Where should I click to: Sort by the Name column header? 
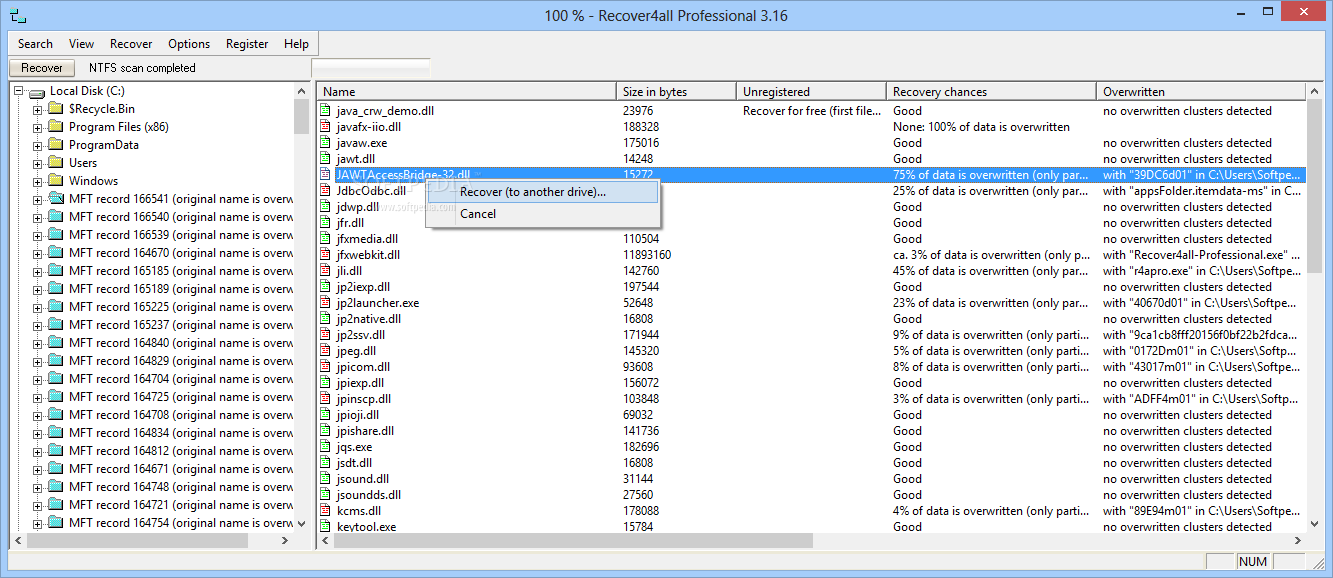466,92
